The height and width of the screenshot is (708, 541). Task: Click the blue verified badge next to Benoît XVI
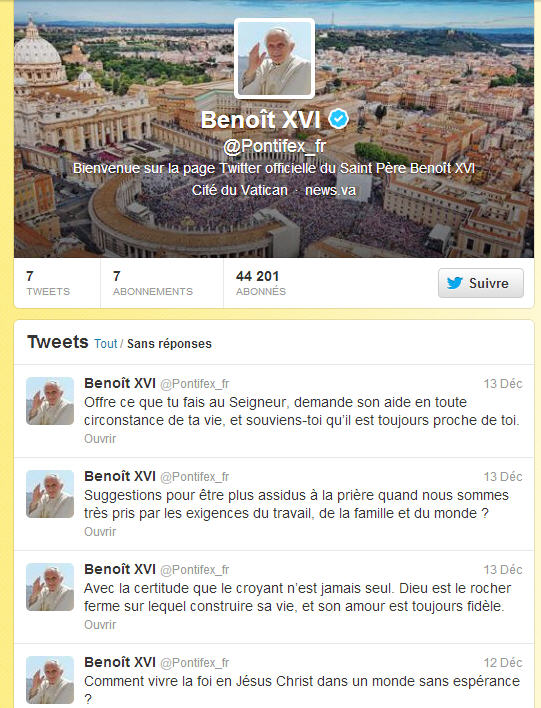click(338, 119)
